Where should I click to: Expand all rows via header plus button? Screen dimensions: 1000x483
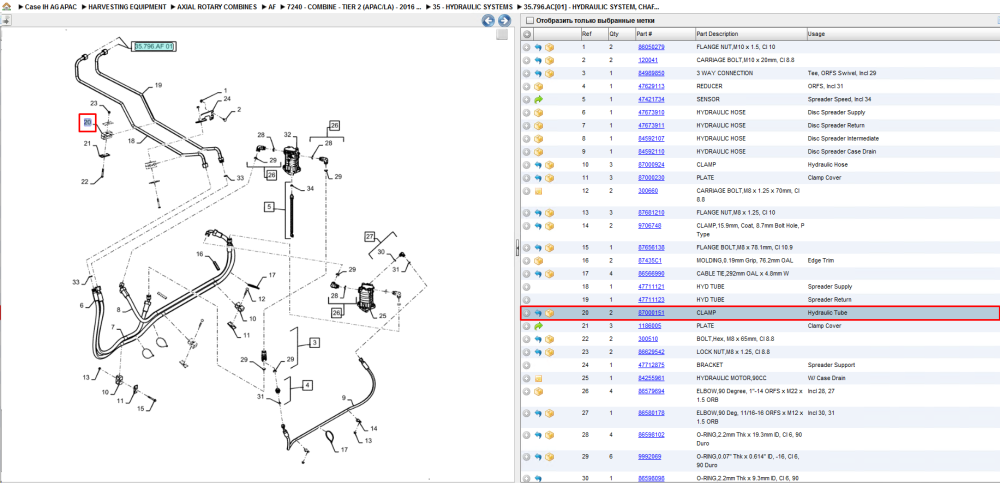[x=527, y=34]
